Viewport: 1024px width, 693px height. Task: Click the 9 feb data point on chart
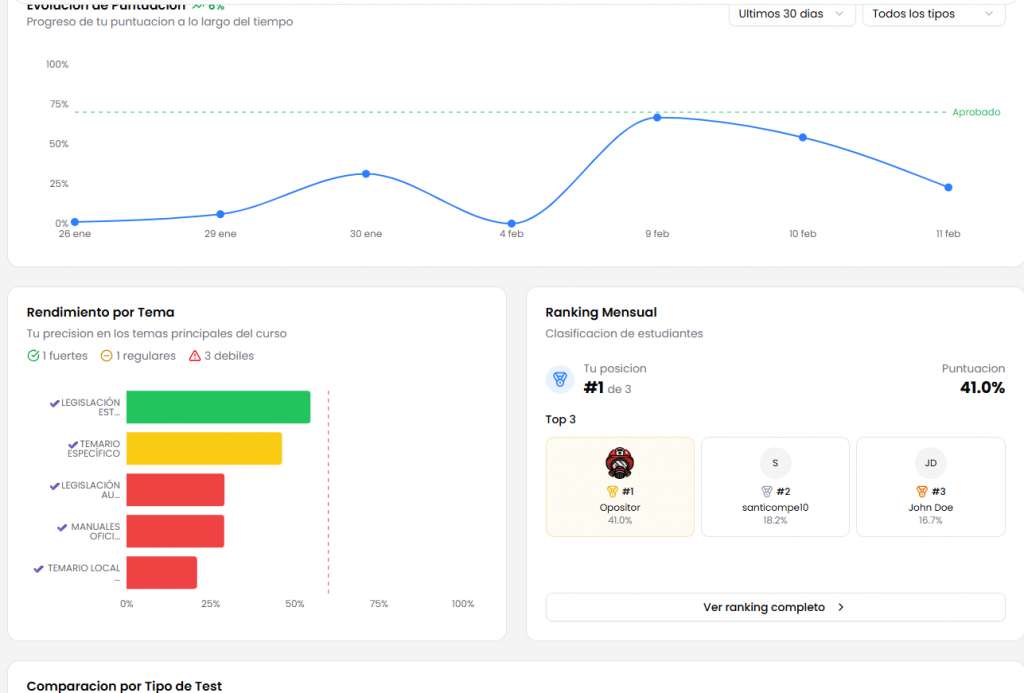(657, 118)
